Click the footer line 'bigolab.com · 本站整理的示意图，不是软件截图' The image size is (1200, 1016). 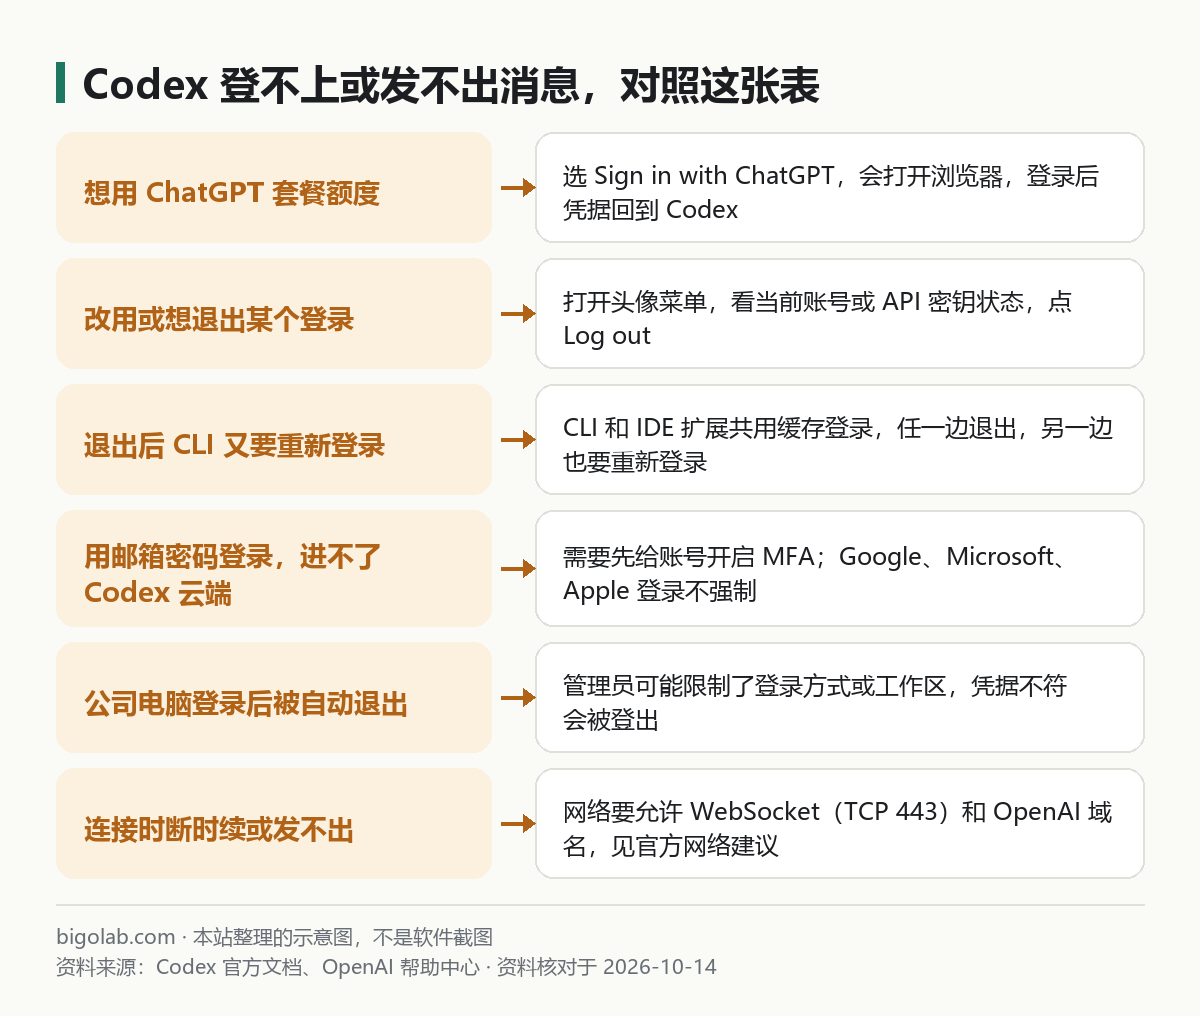[x=275, y=937]
